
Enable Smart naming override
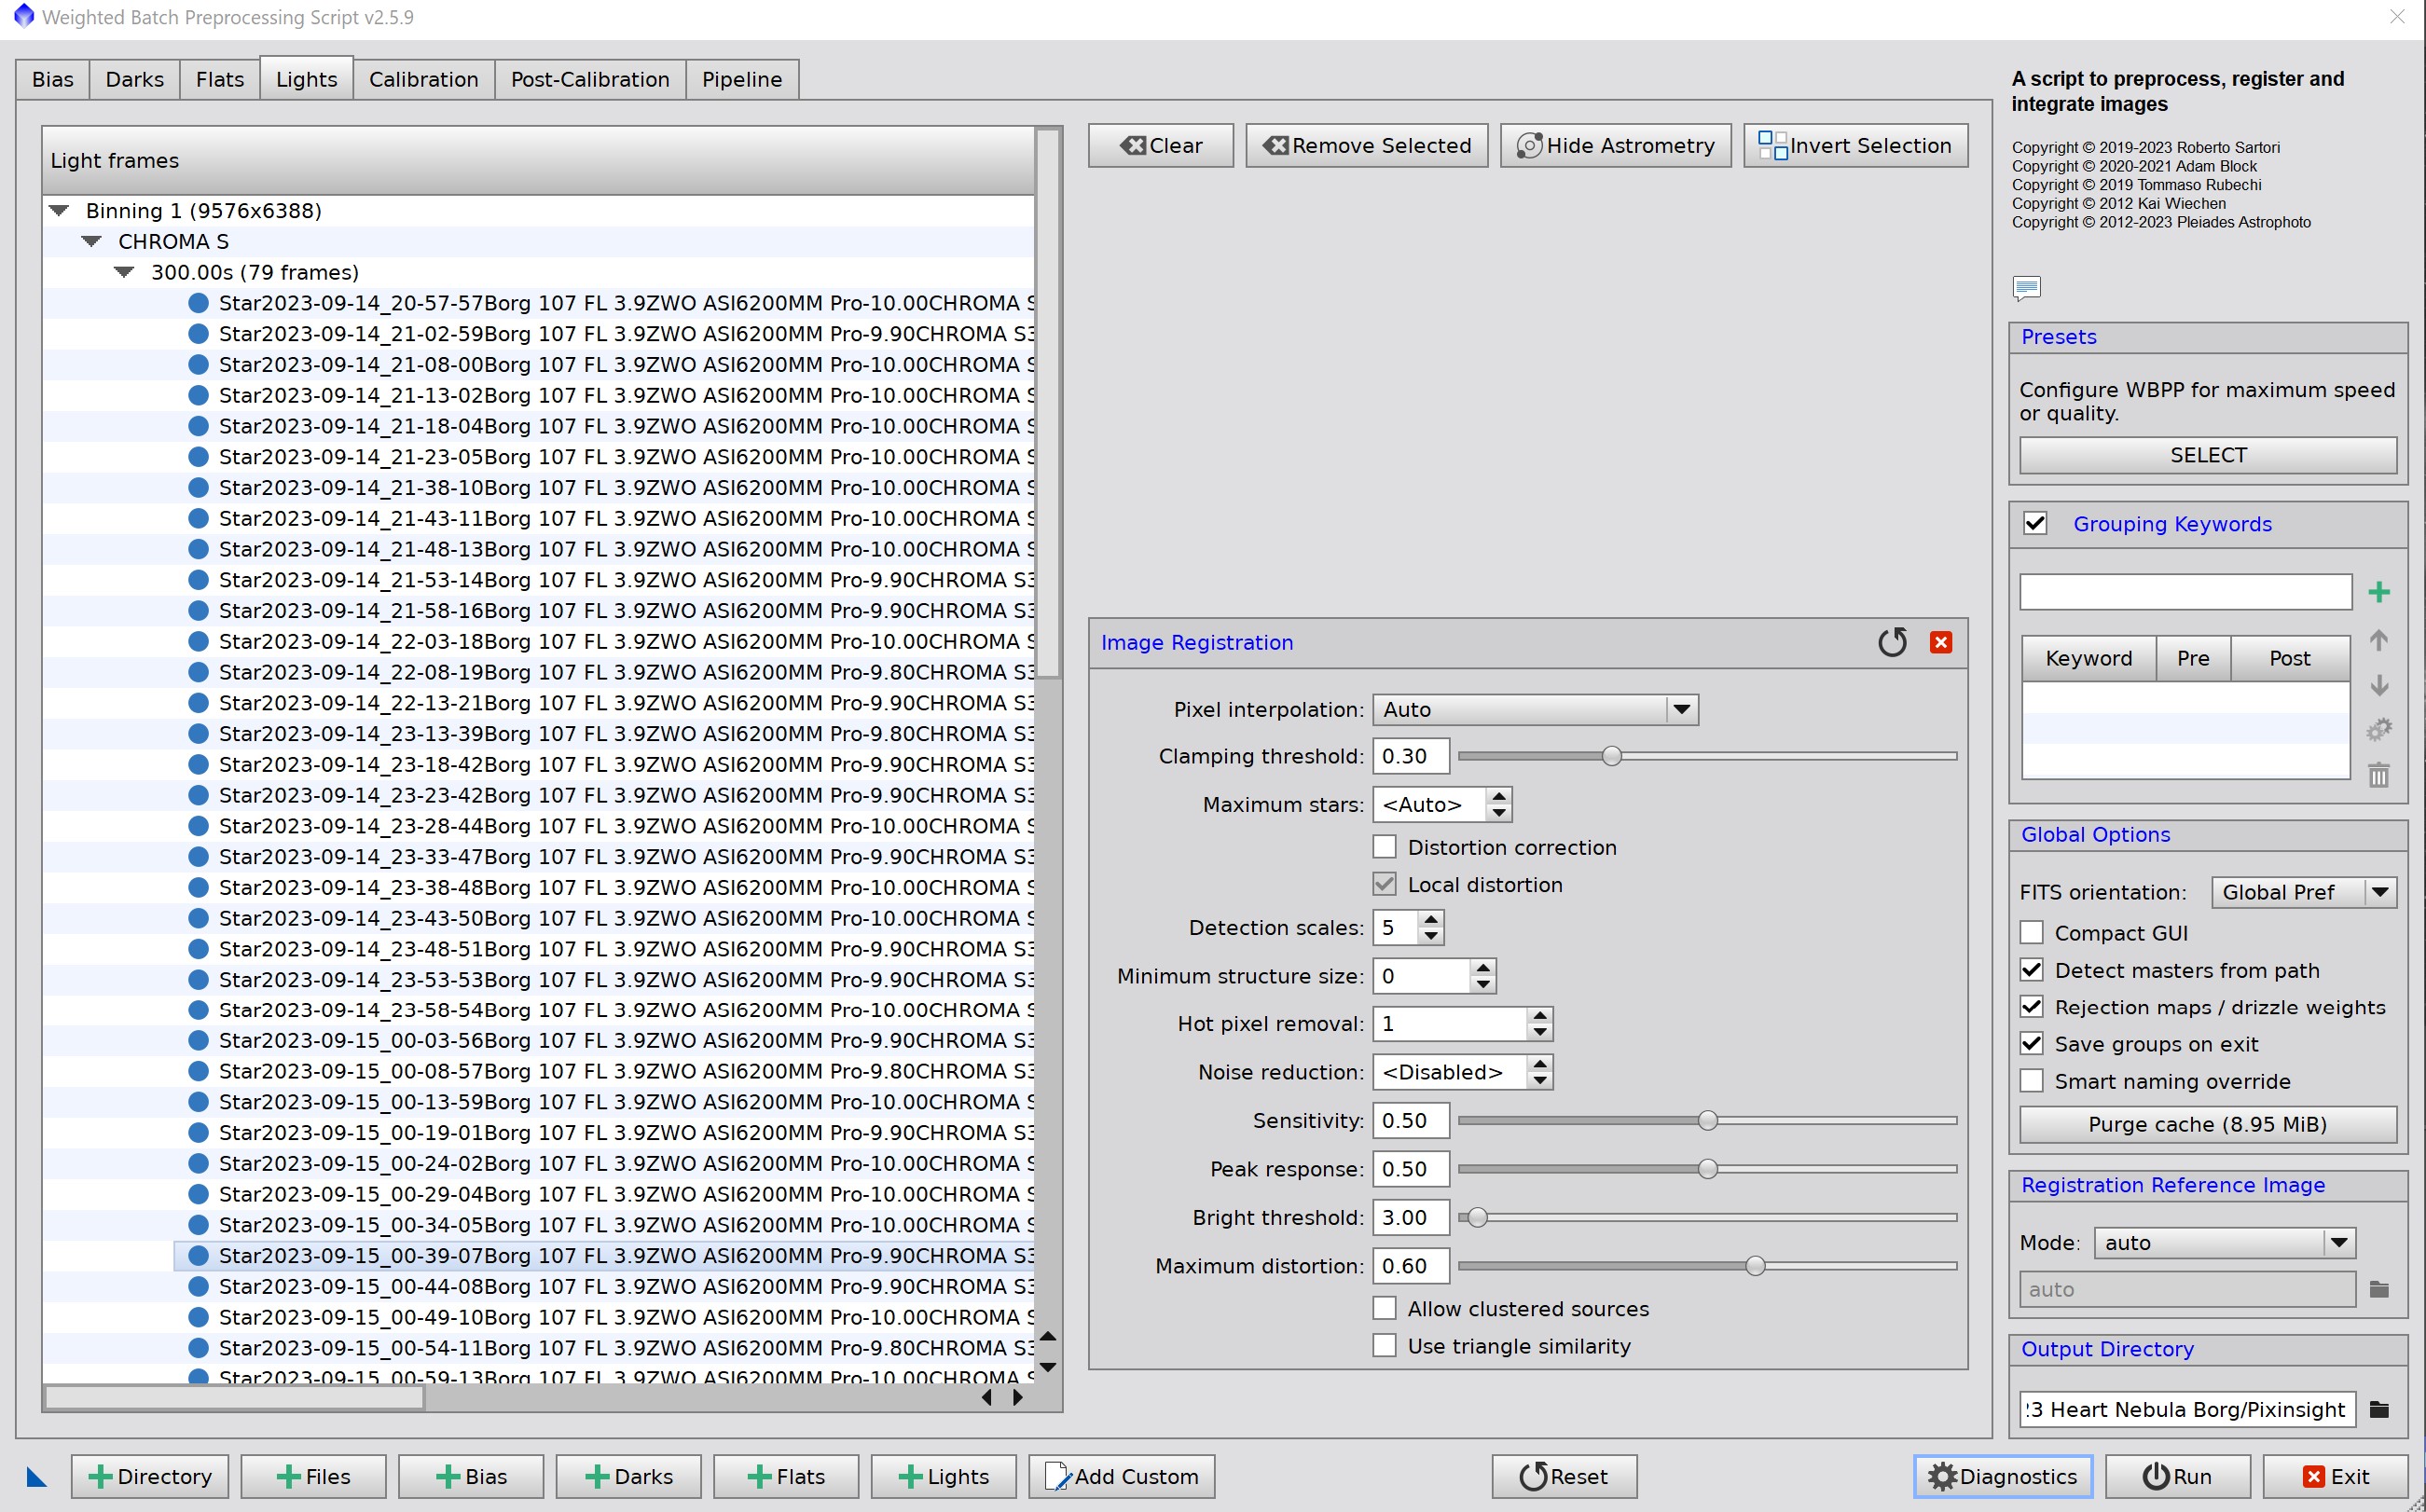[x=2031, y=1081]
